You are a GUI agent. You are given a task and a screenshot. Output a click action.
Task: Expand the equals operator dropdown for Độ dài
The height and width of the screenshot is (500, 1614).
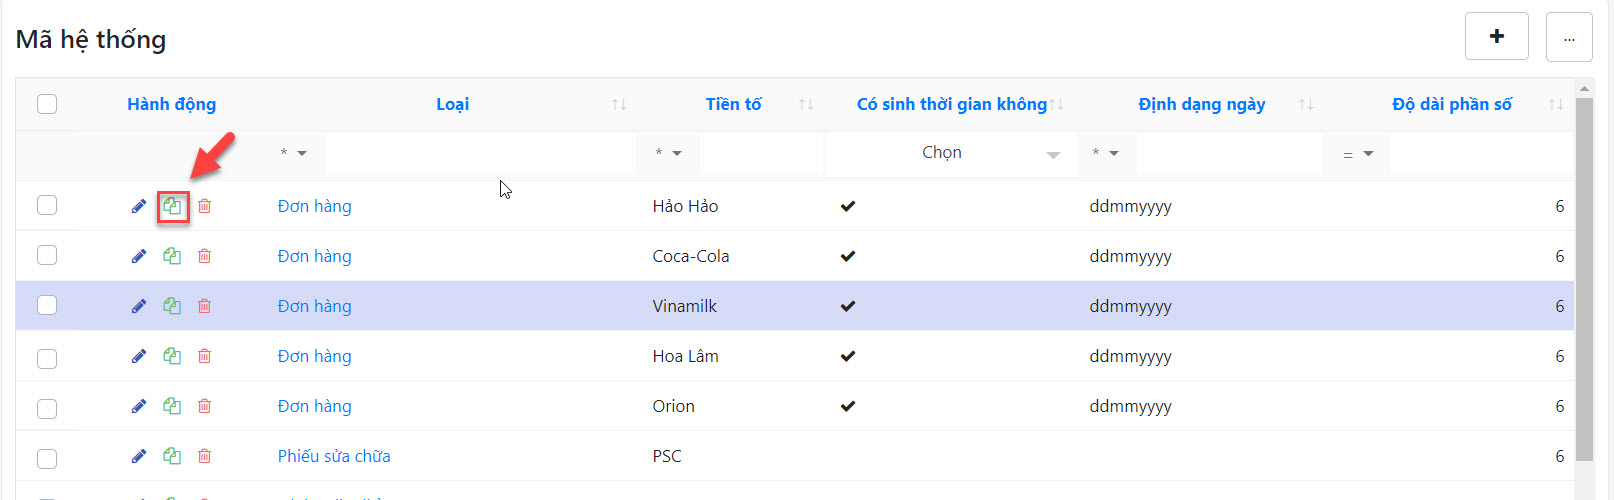point(1357,154)
